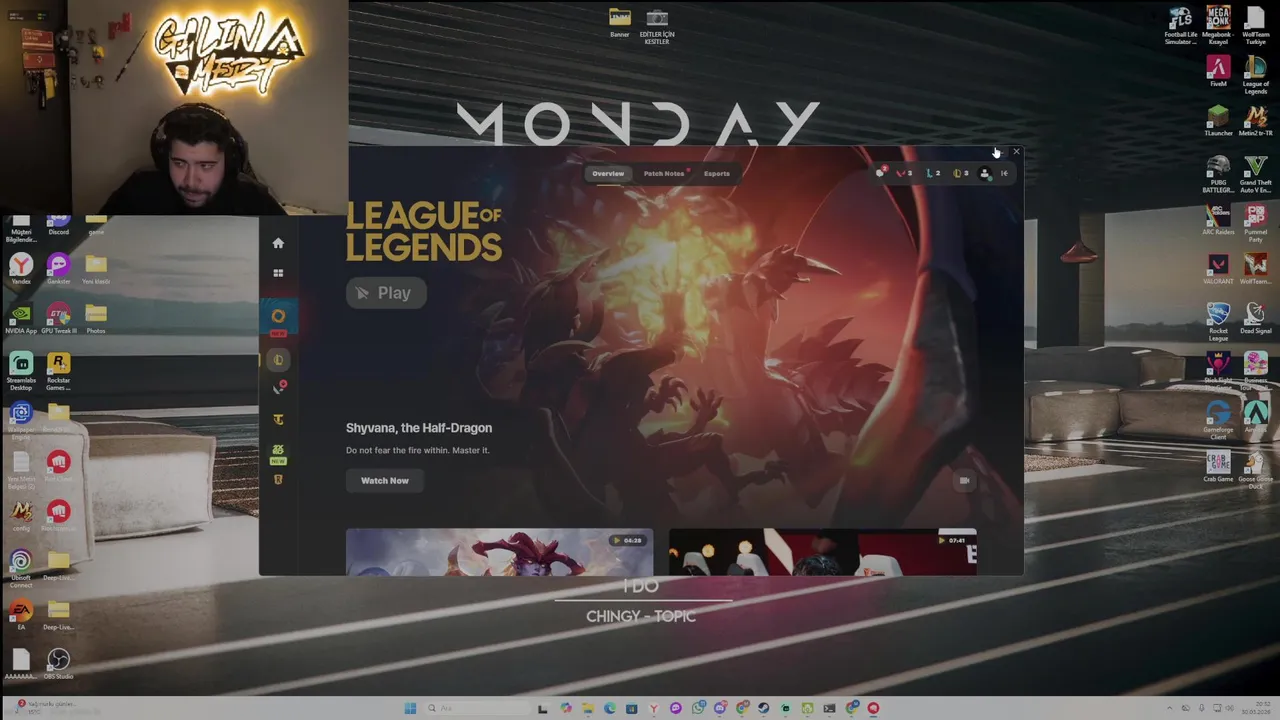The height and width of the screenshot is (720, 1280).
Task: Open the FiveM desktop shortcut
Action: click(x=1218, y=72)
